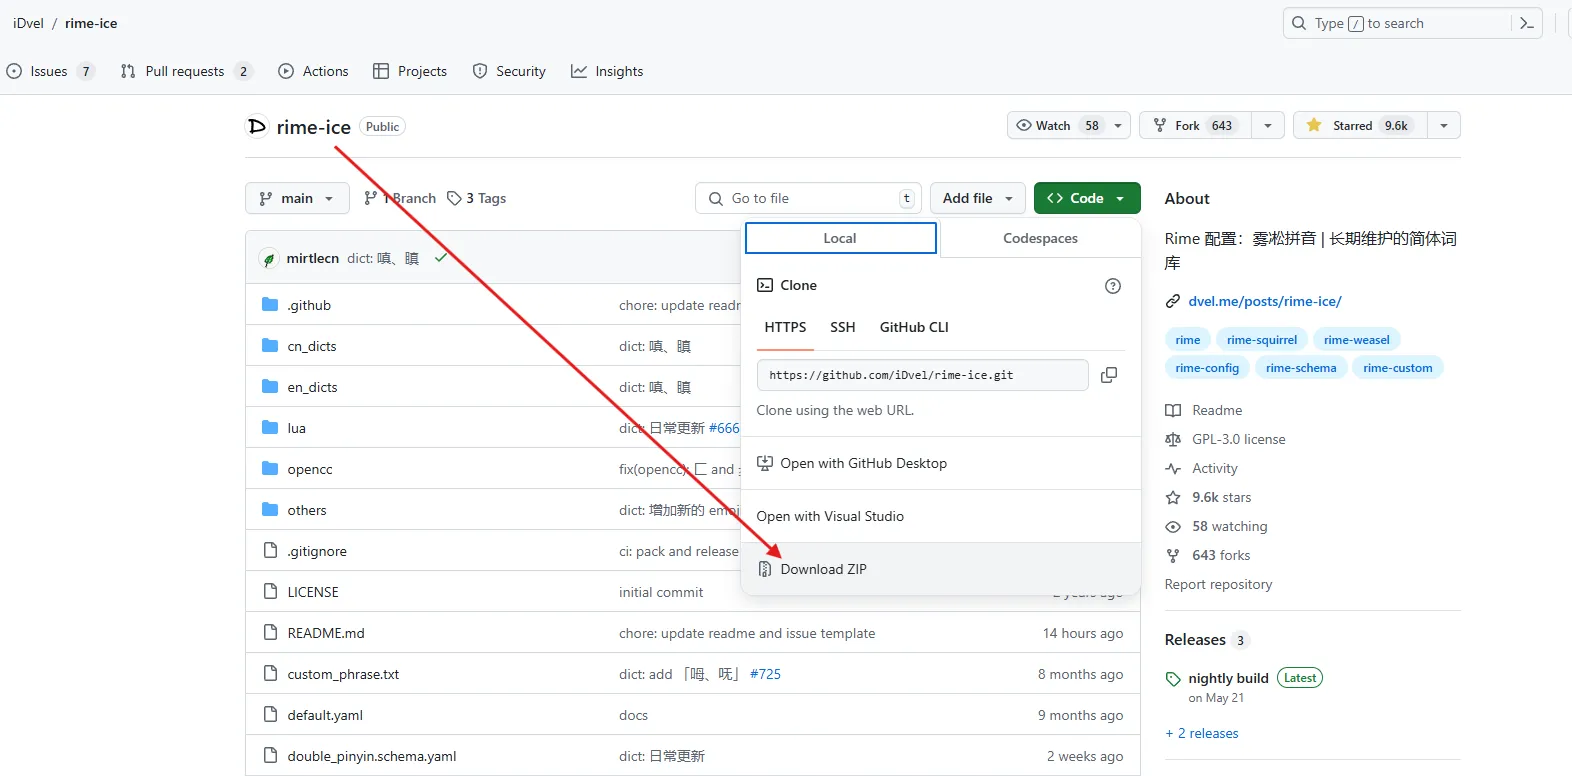Click the mirtlecn author link
Image resolution: width=1572 pixels, height=776 pixels.
point(312,258)
